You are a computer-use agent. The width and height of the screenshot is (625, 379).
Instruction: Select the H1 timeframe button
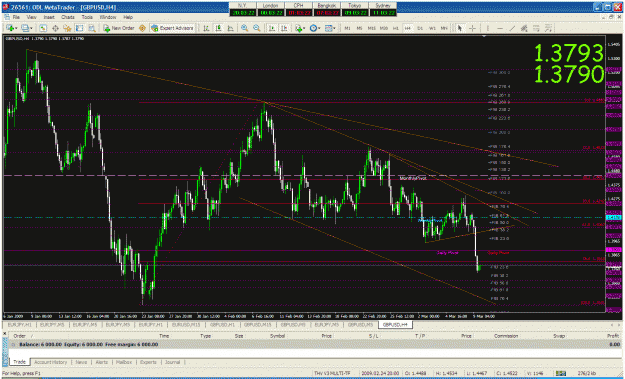(x=395, y=28)
